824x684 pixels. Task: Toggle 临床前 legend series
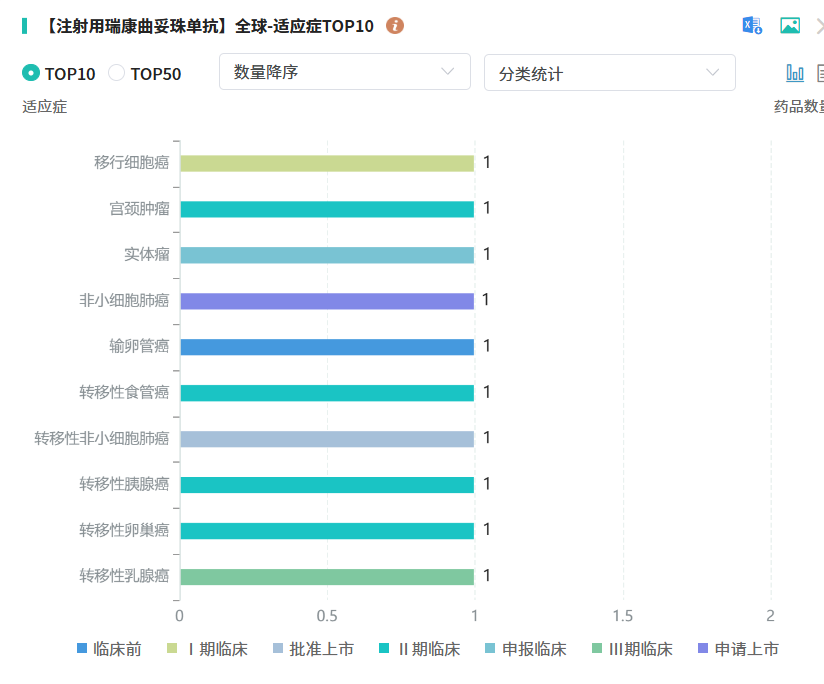(109, 649)
